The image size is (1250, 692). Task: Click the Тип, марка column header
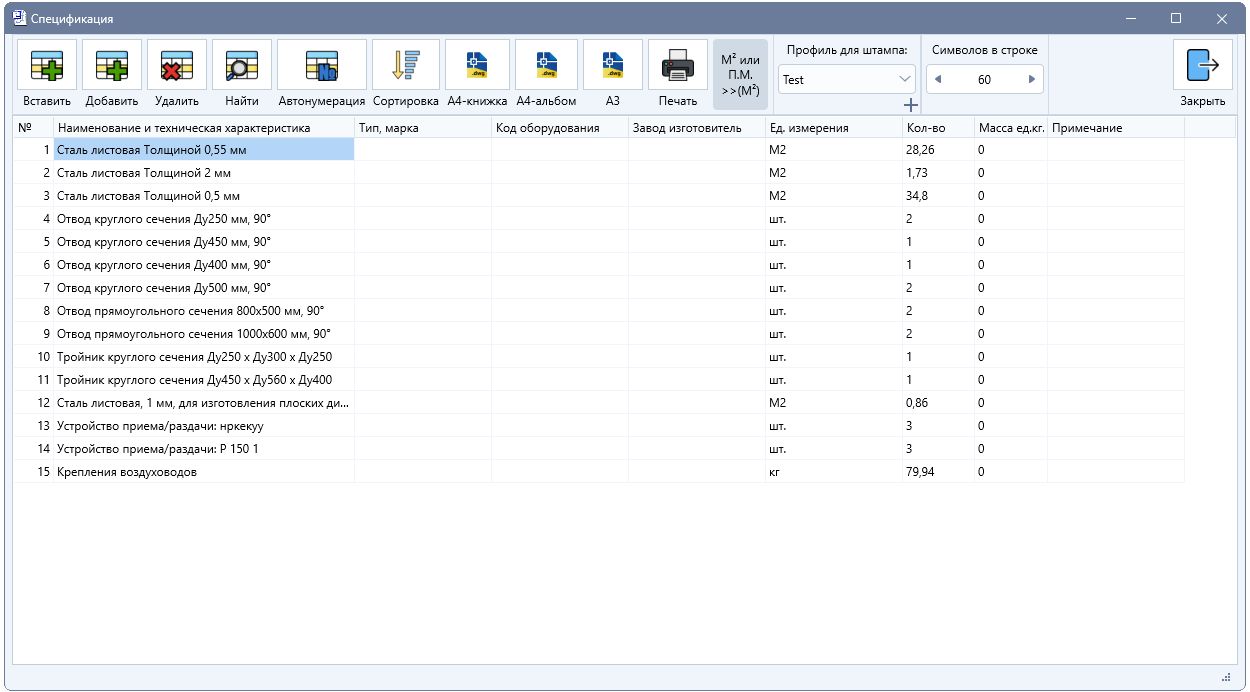[423, 128]
